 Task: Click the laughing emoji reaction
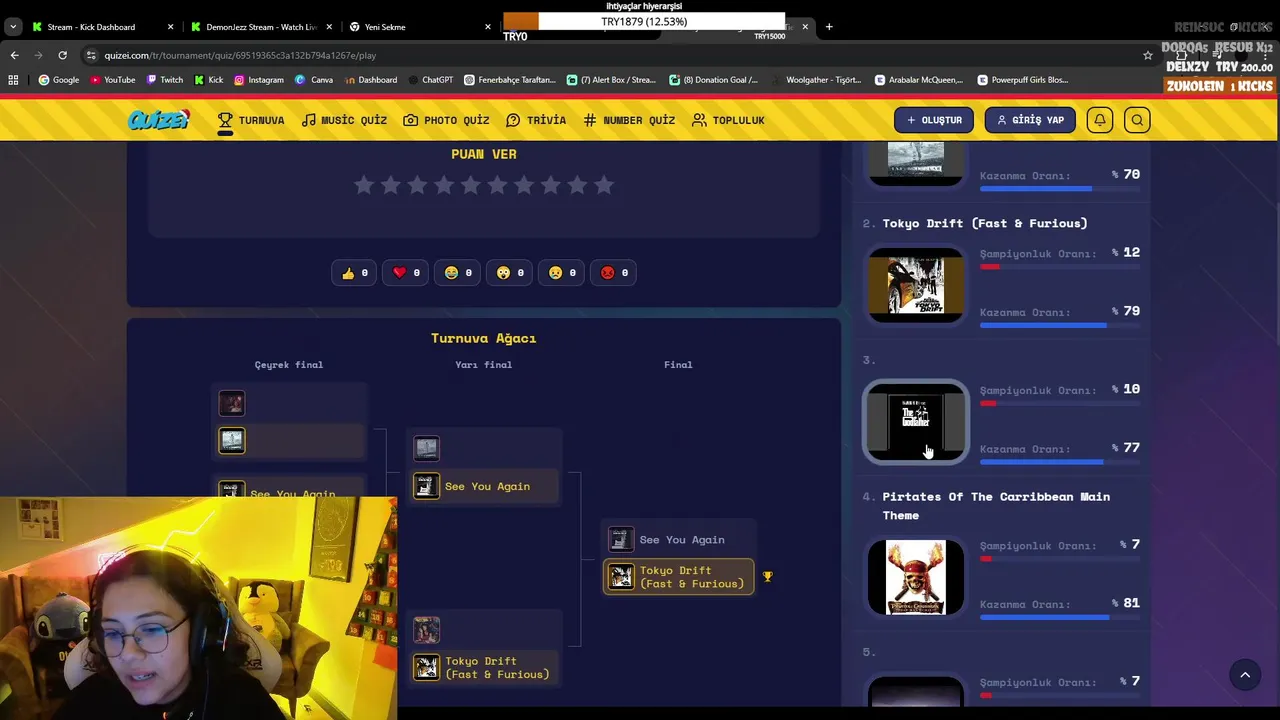[458, 272]
